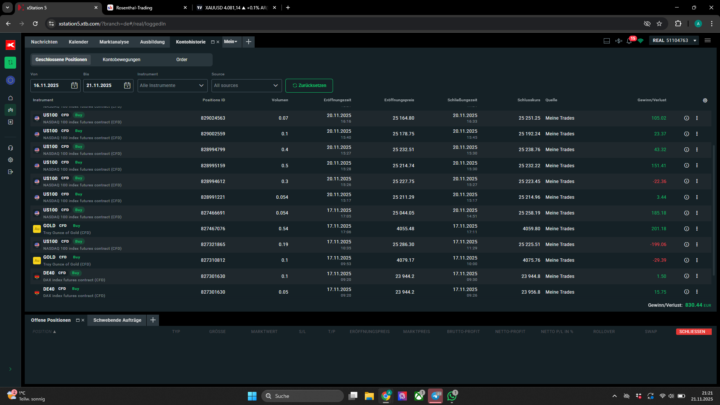Show info for position 829002559
720x405 pixels.
tap(686, 134)
